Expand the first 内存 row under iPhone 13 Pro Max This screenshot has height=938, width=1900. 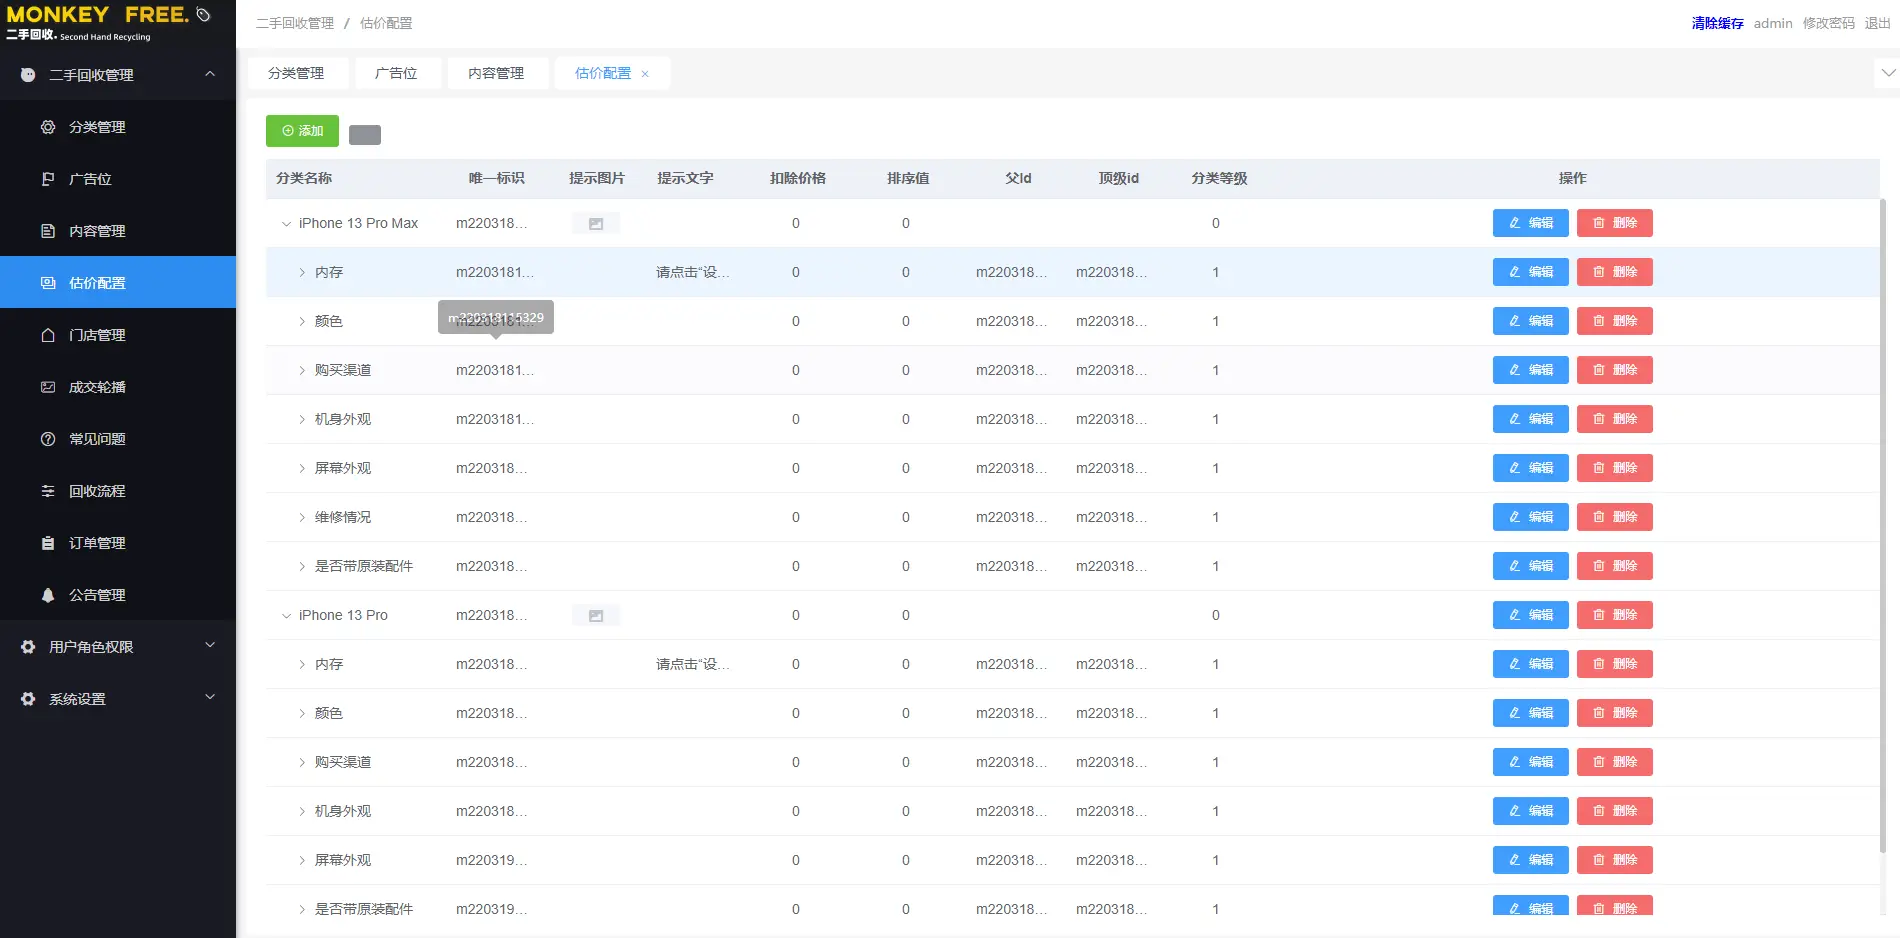tap(302, 272)
